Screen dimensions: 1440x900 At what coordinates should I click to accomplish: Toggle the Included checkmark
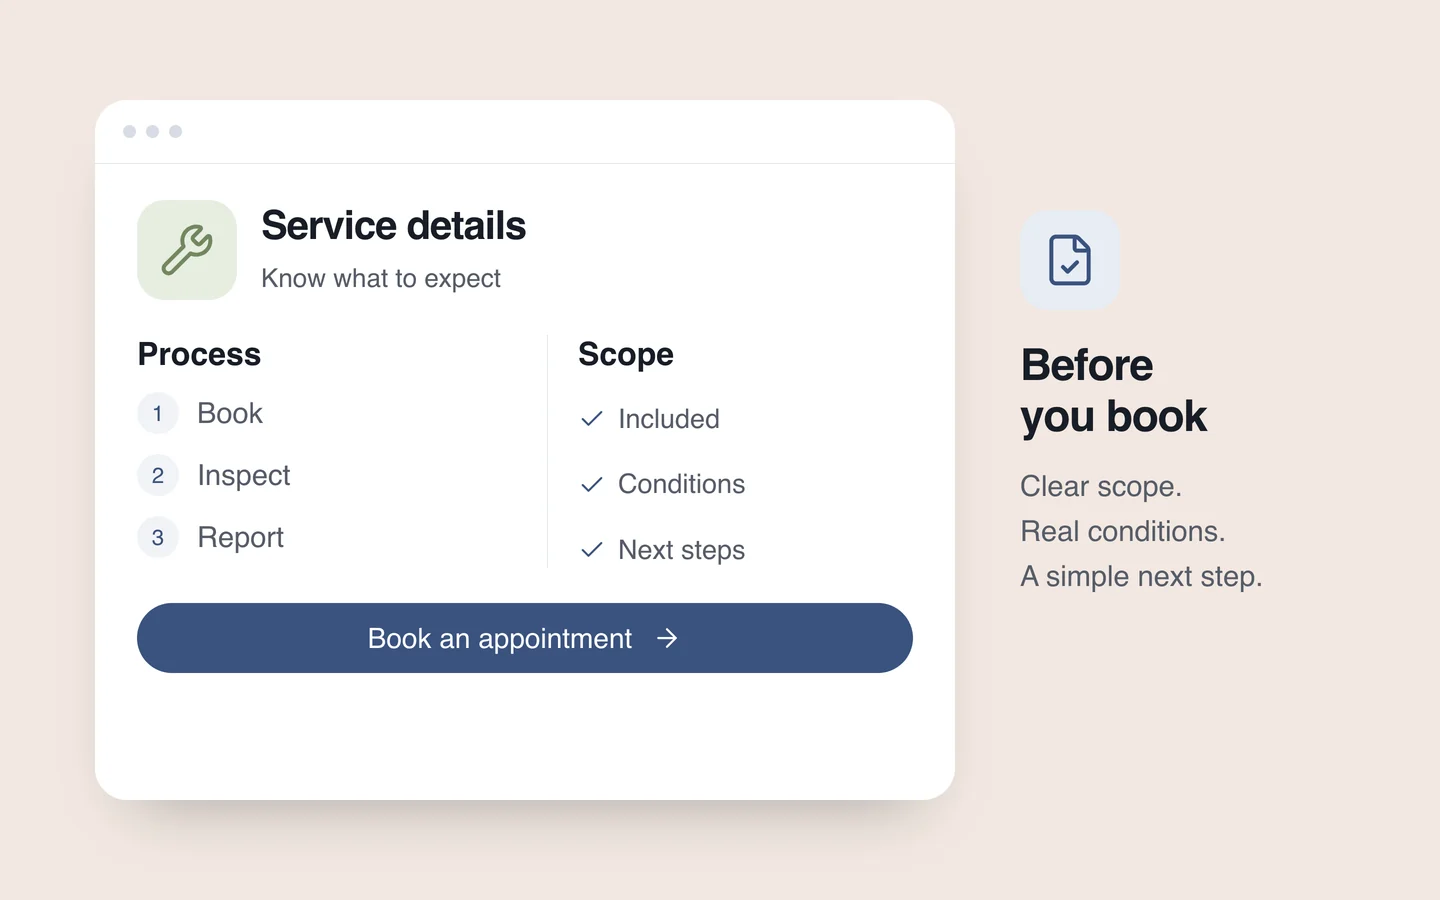pos(592,419)
